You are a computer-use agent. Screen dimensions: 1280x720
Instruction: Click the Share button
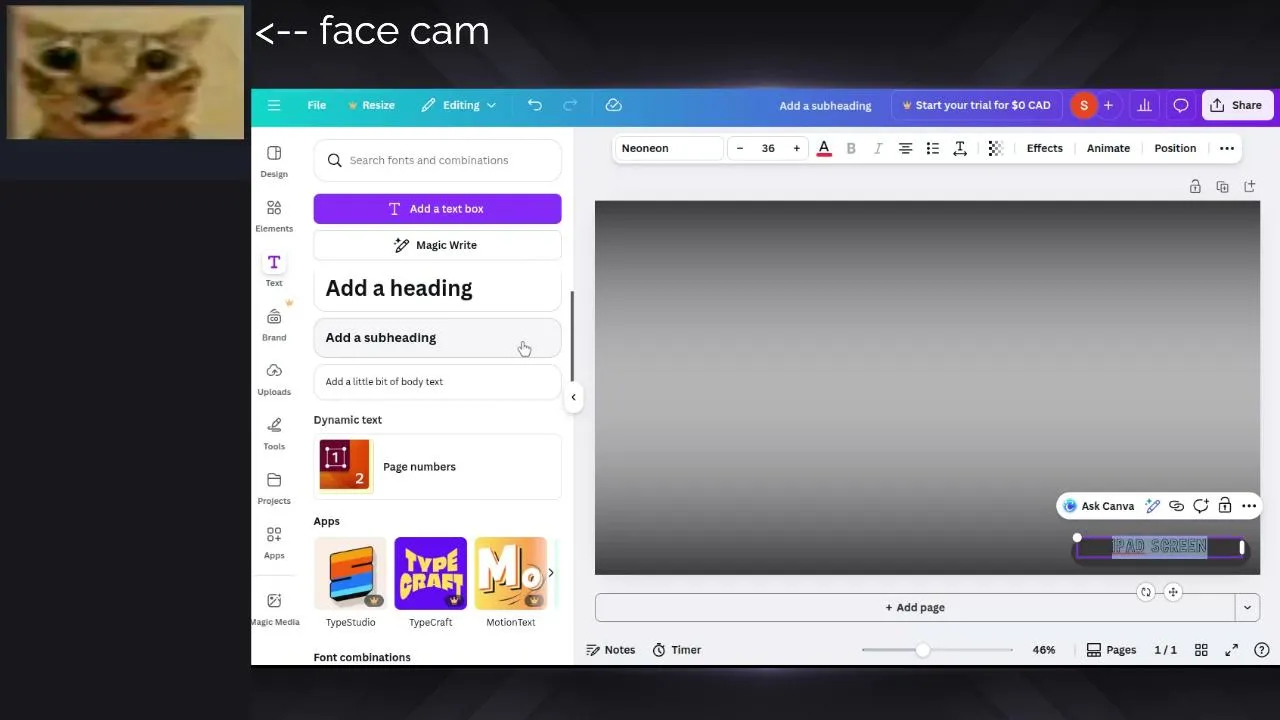(x=1237, y=105)
